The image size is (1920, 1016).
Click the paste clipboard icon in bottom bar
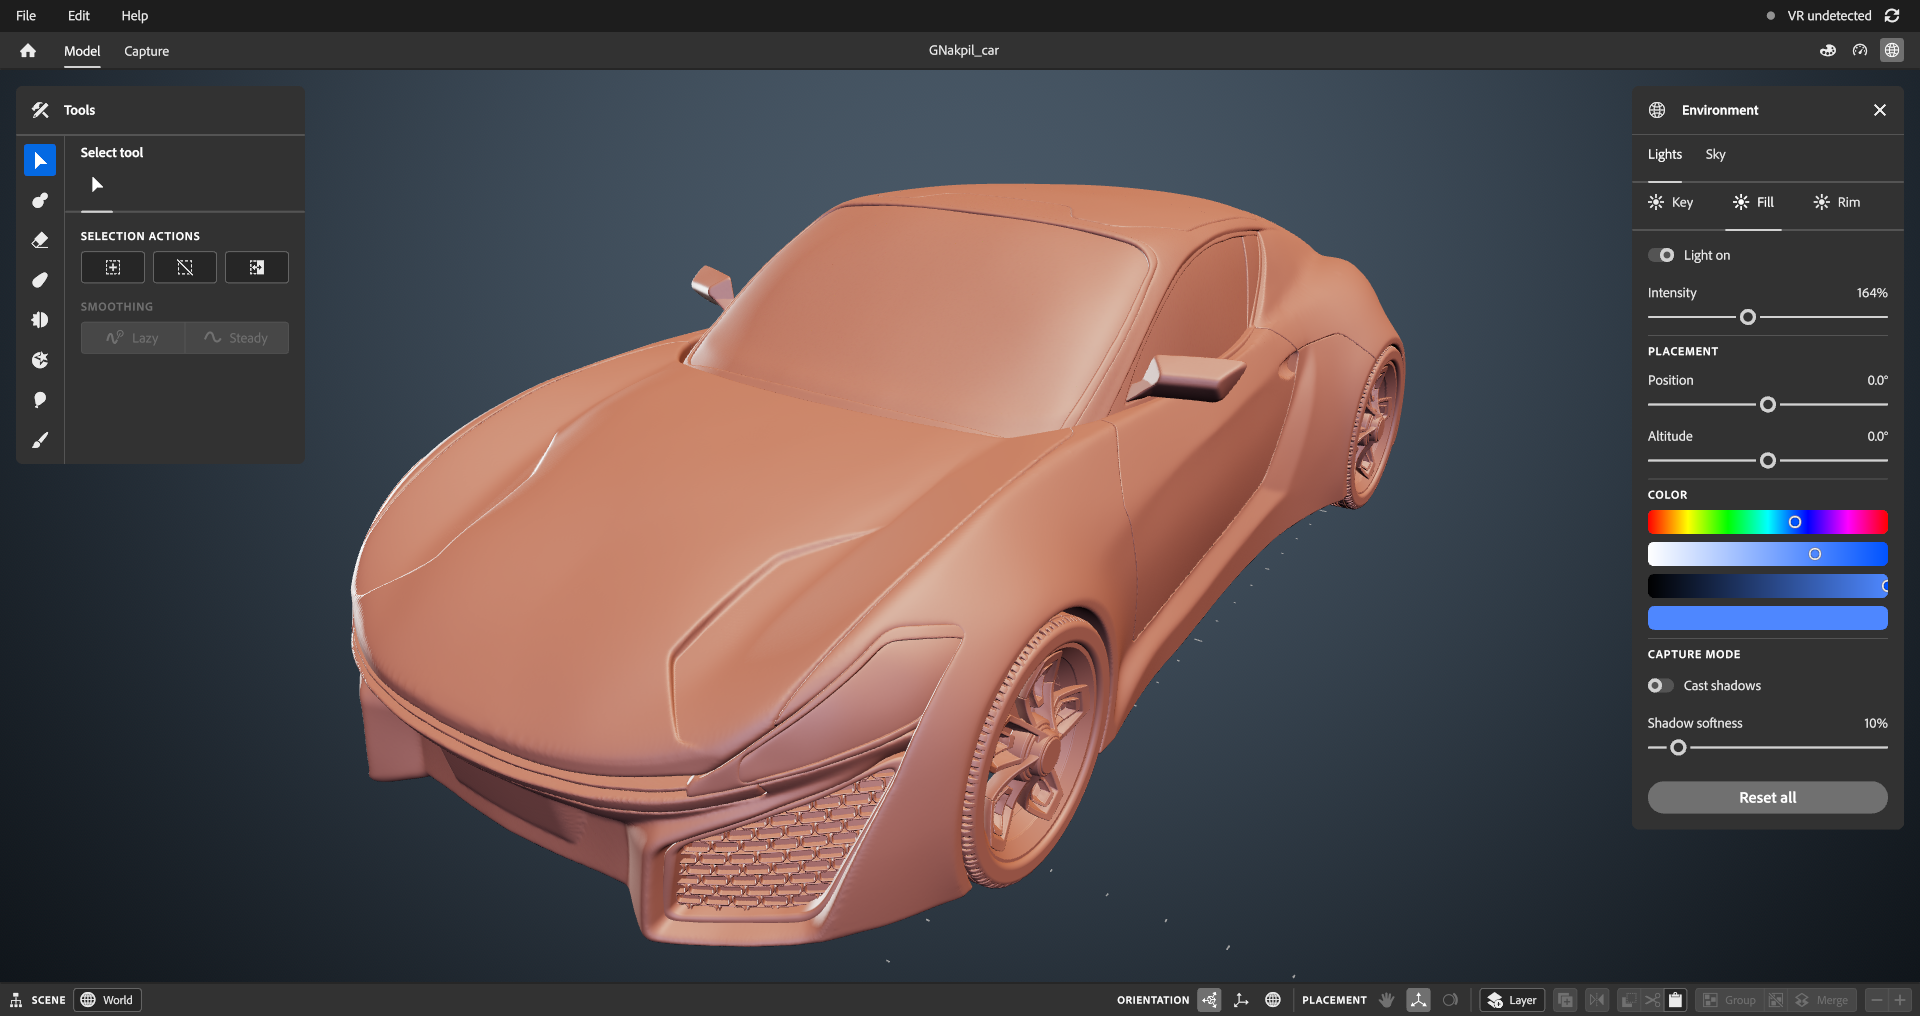(1676, 1000)
